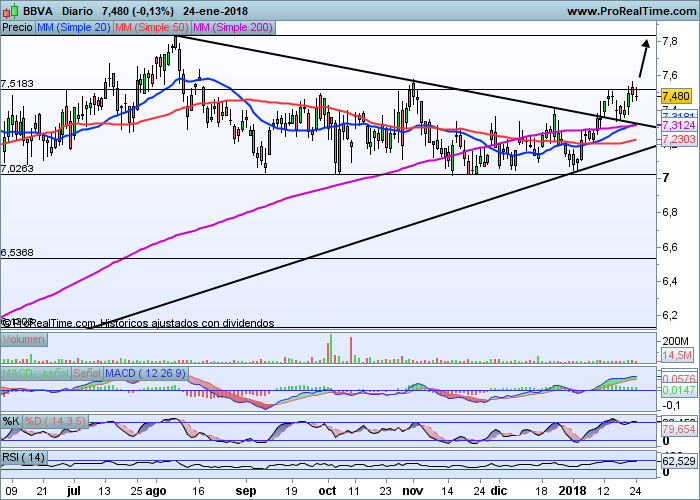Open the Volumen indicator panel label
This screenshot has width=700, height=500.
click(x=23, y=340)
